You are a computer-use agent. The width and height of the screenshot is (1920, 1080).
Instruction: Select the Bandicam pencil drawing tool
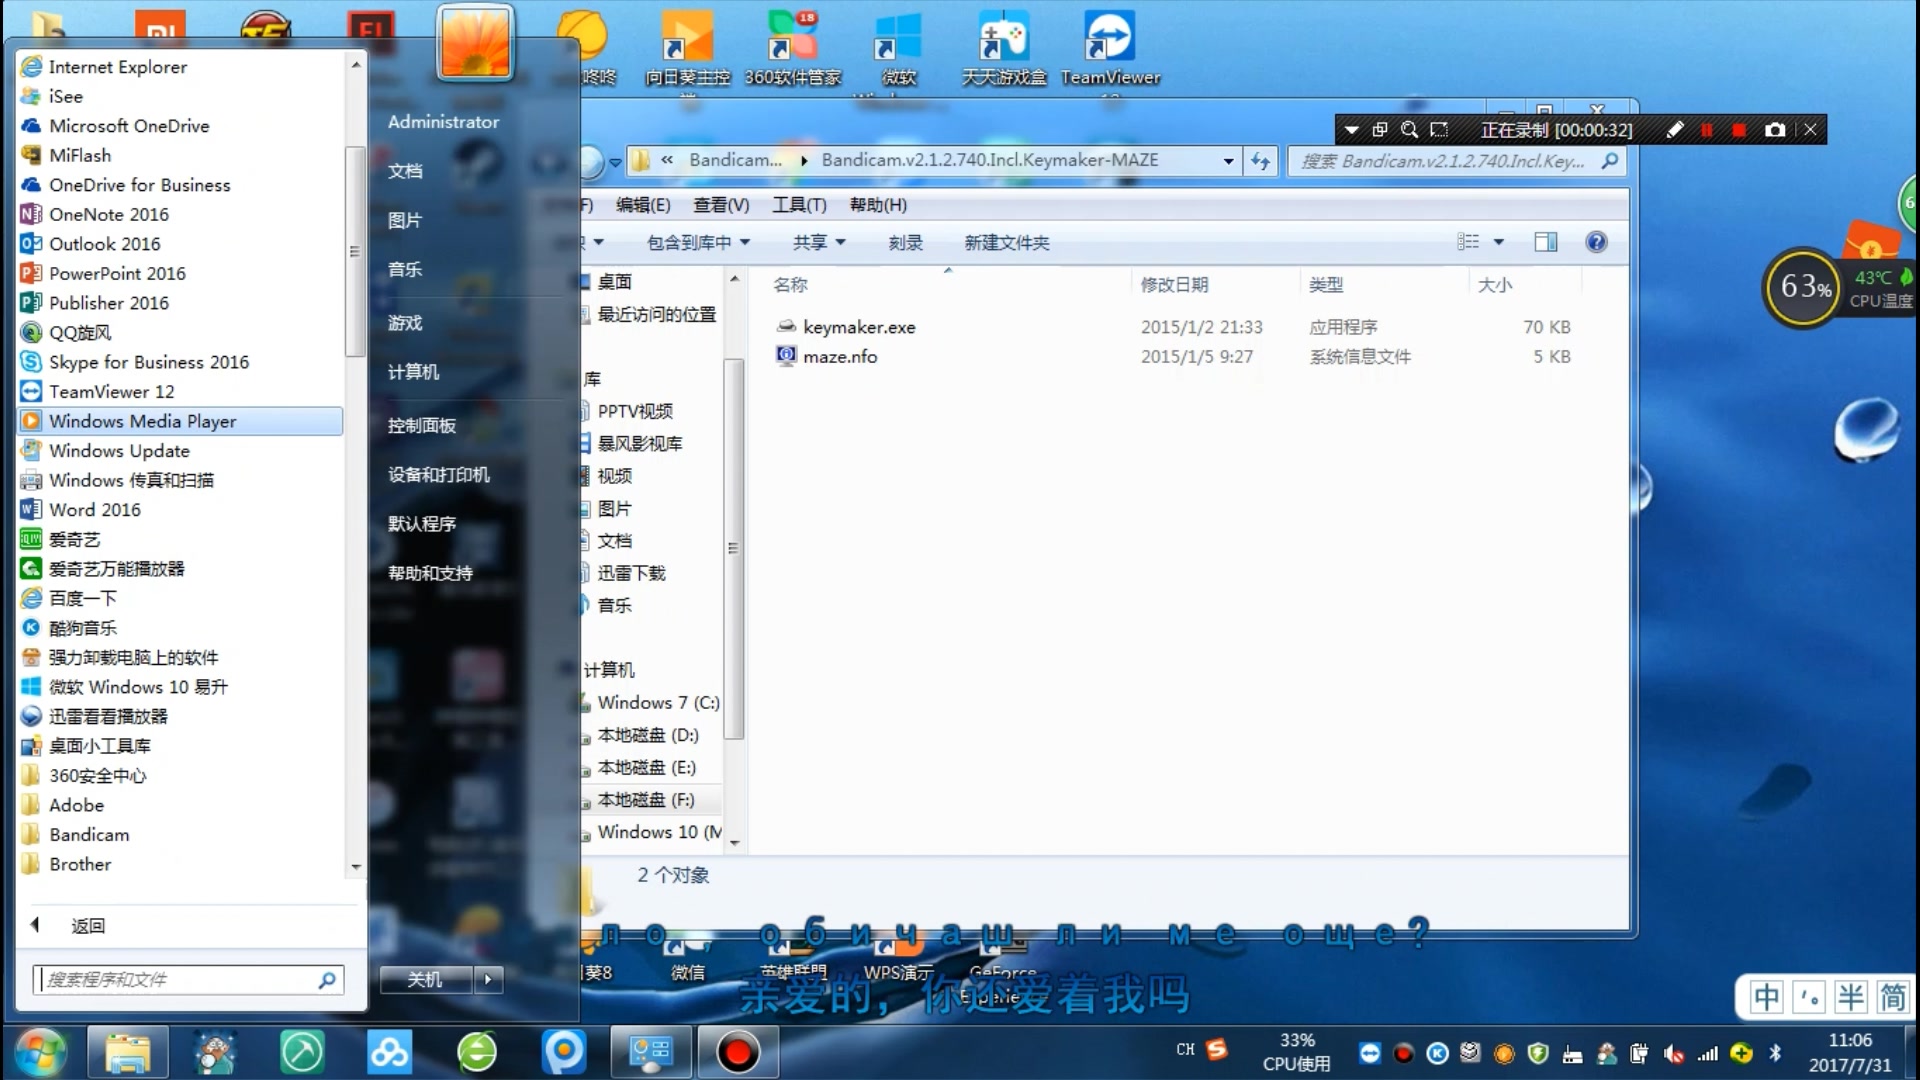pyautogui.click(x=1675, y=130)
